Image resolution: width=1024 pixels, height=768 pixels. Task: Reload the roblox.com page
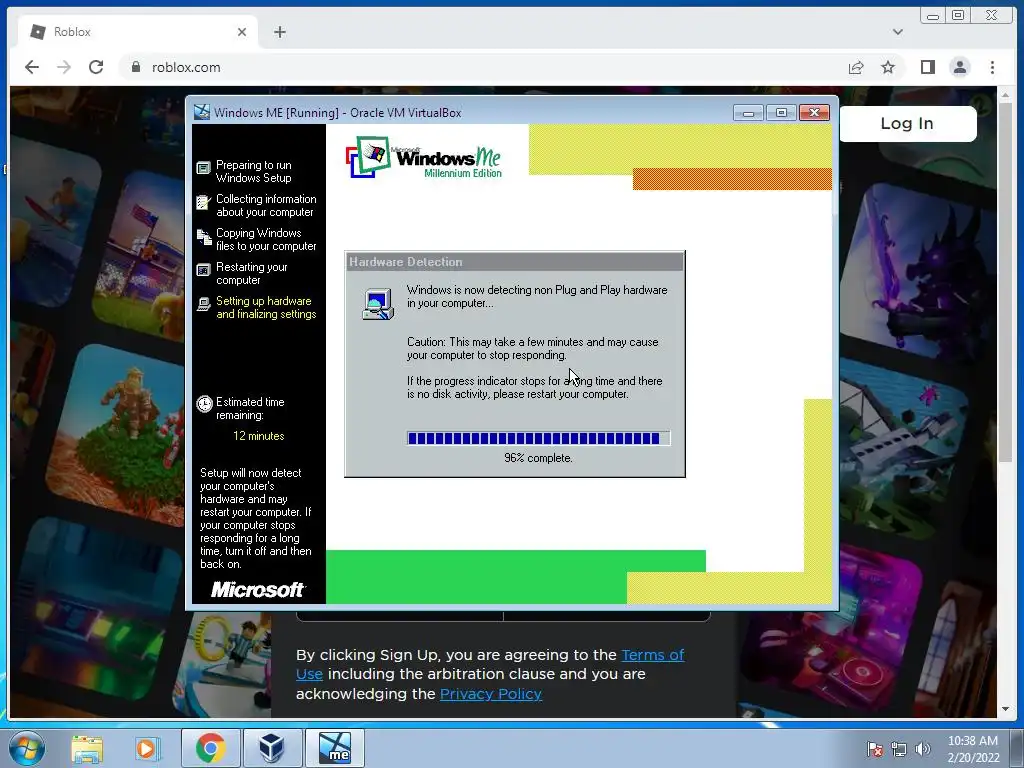[96, 67]
